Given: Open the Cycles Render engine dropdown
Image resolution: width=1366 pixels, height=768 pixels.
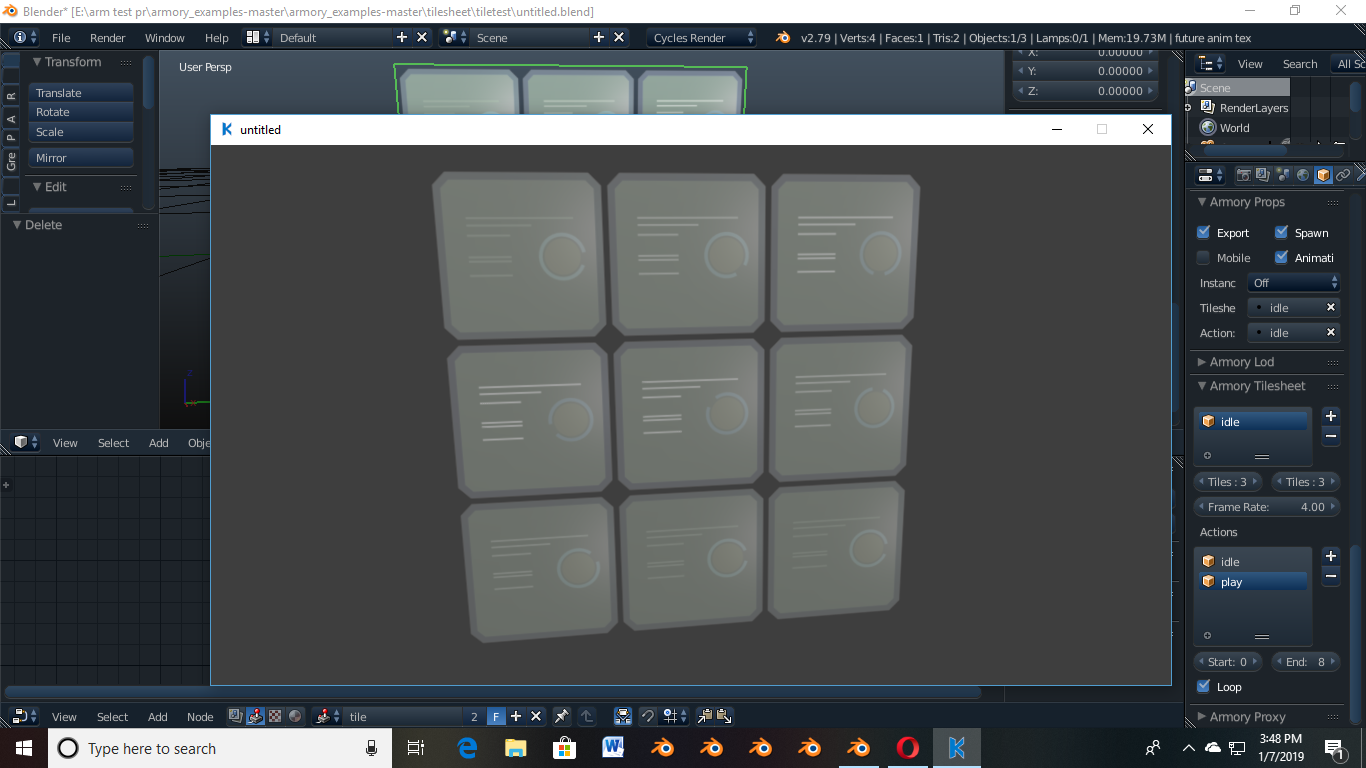Looking at the screenshot, I should [703, 38].
